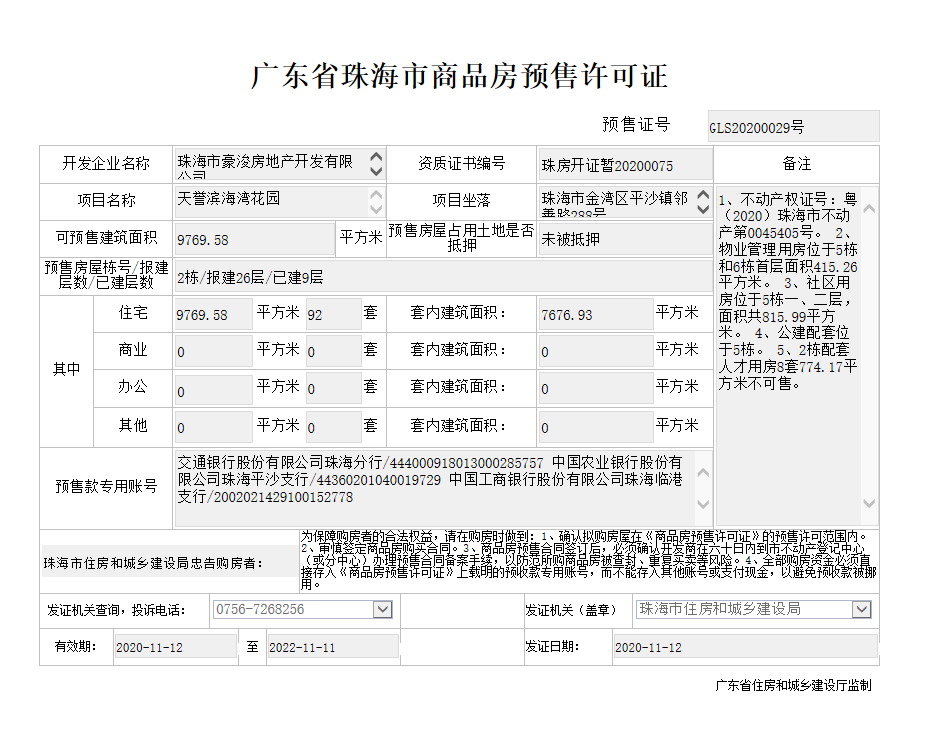
Task: Click the 发证日期 issue date field
Action: (744, 647)
